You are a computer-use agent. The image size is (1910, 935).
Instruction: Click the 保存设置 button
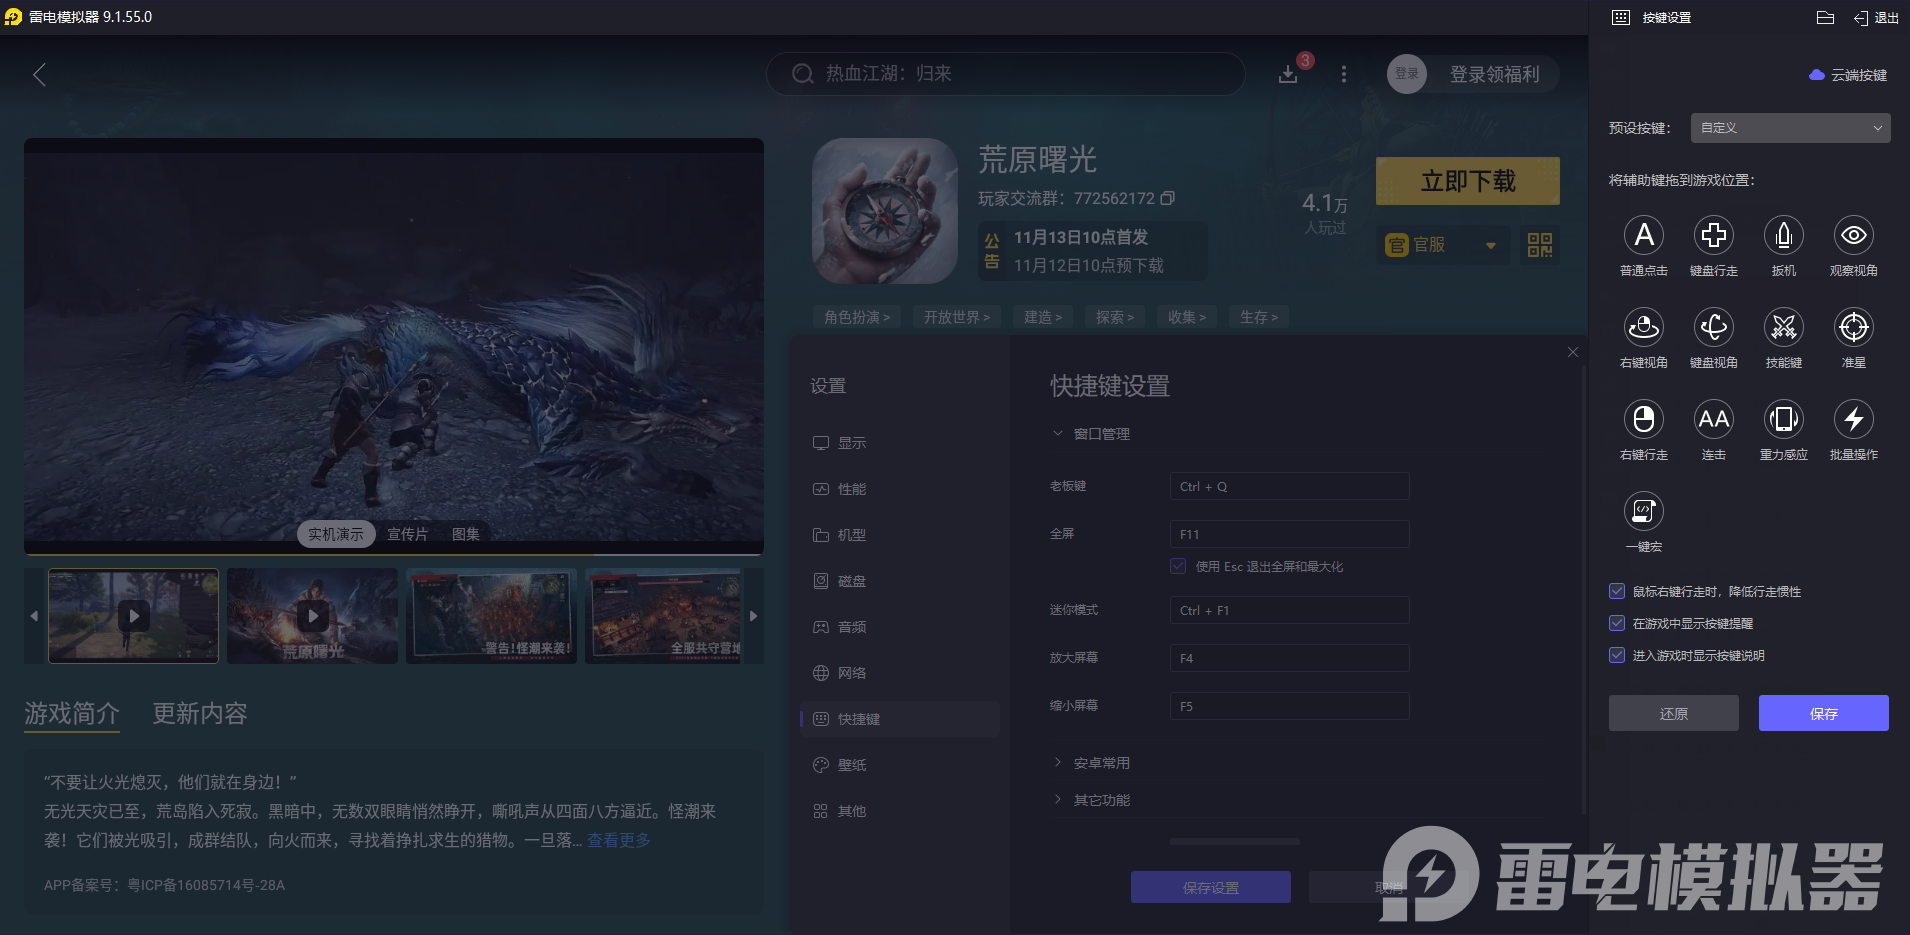1210,887
